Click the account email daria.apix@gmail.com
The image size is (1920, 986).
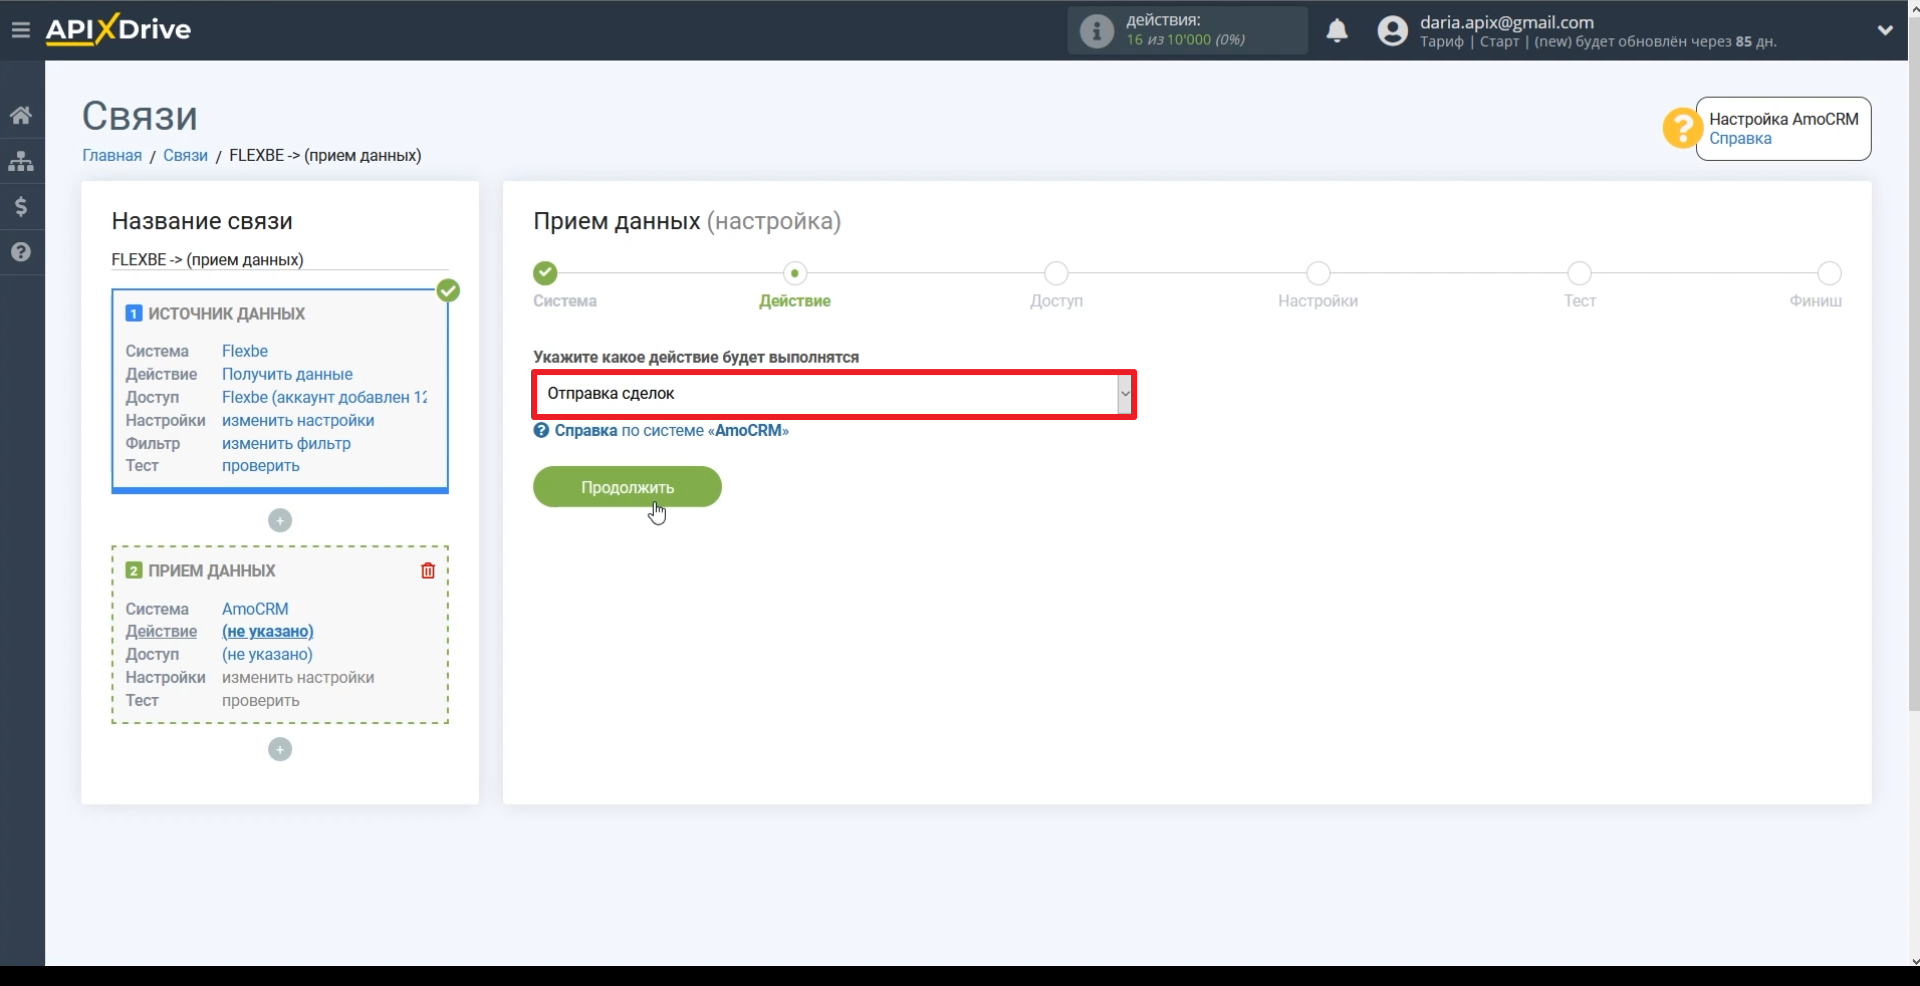tap(1506, 22)
